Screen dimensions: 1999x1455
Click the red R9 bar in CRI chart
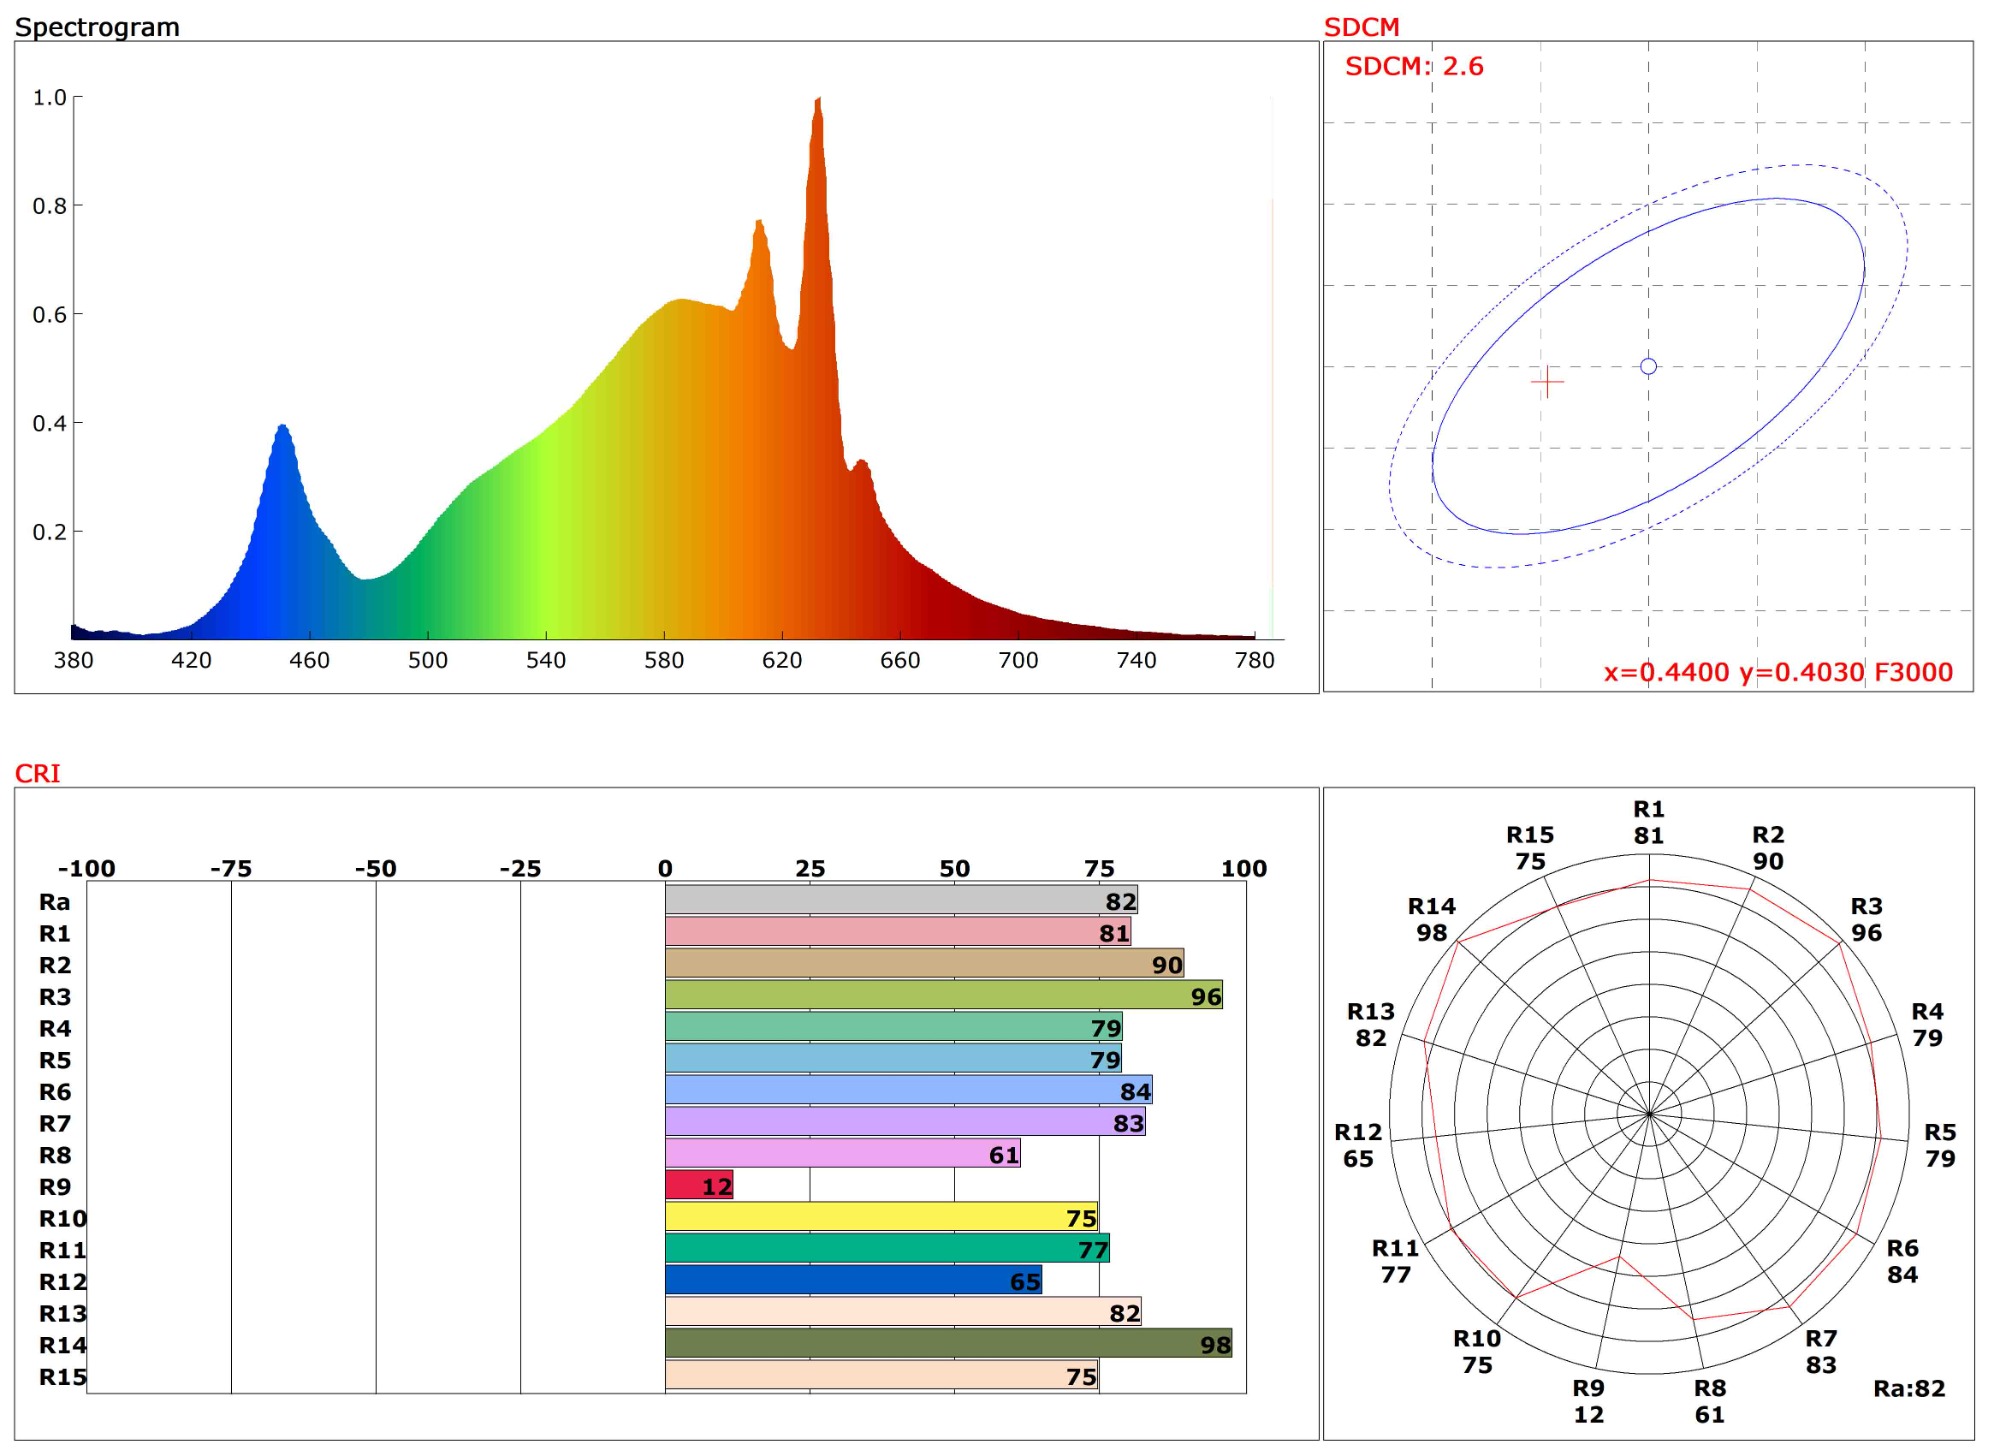click(x=698, y=1186)
